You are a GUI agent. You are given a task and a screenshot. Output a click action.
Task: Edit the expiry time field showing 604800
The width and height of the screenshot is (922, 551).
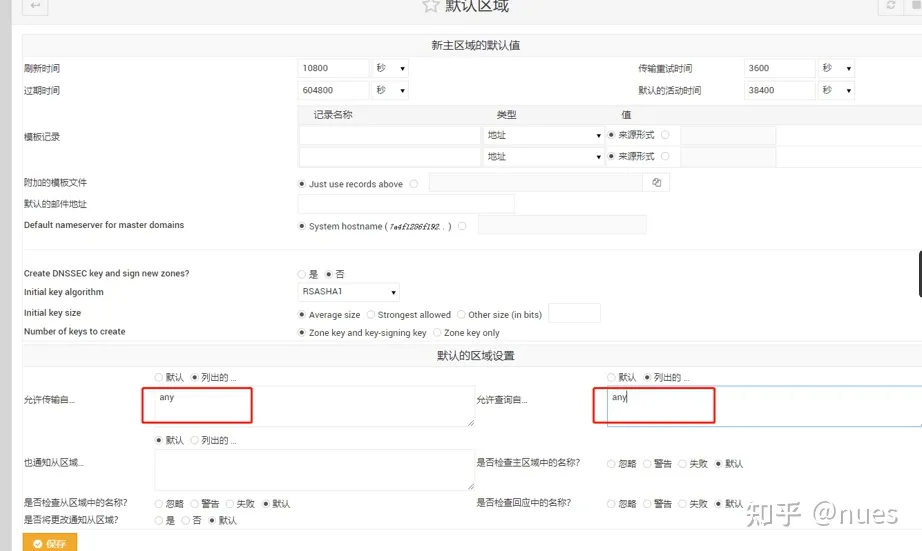click(x=333, y=91)
